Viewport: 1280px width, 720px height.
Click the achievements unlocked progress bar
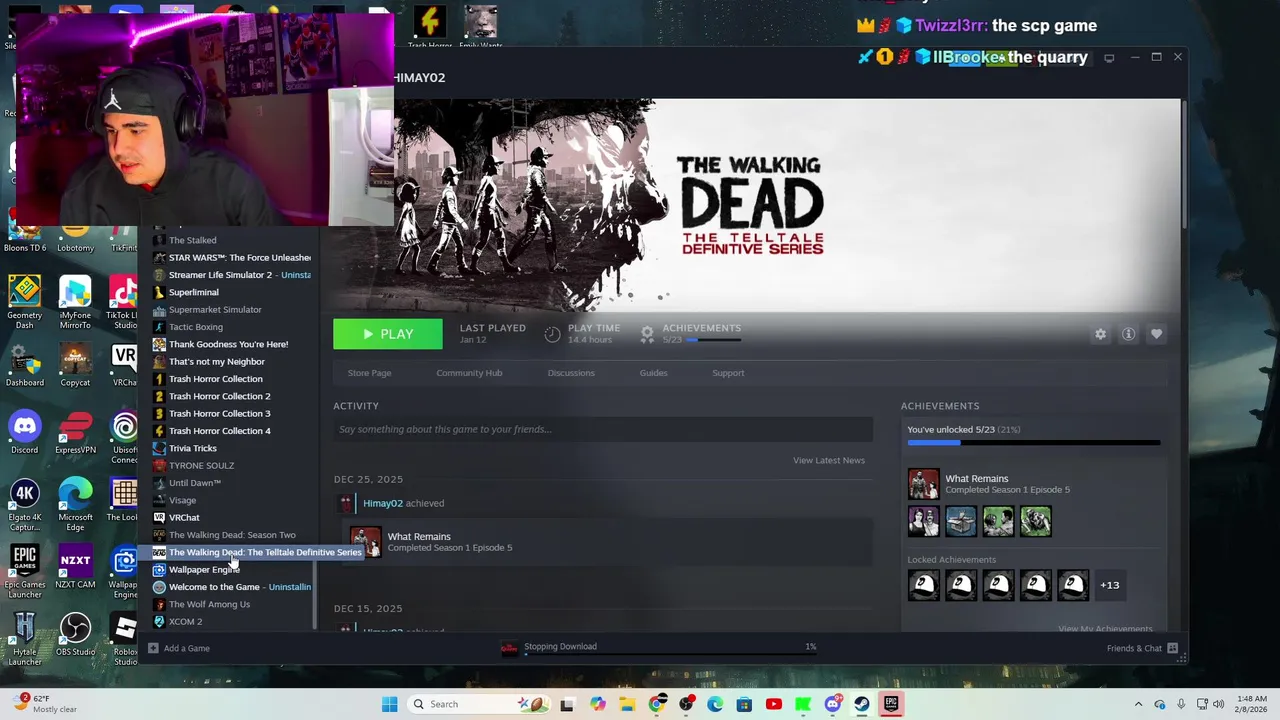click(1033, 442)
